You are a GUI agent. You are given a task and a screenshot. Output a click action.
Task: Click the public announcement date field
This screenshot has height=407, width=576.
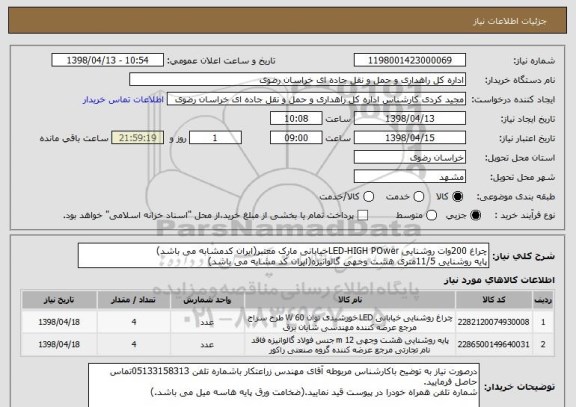click(108, 60)
